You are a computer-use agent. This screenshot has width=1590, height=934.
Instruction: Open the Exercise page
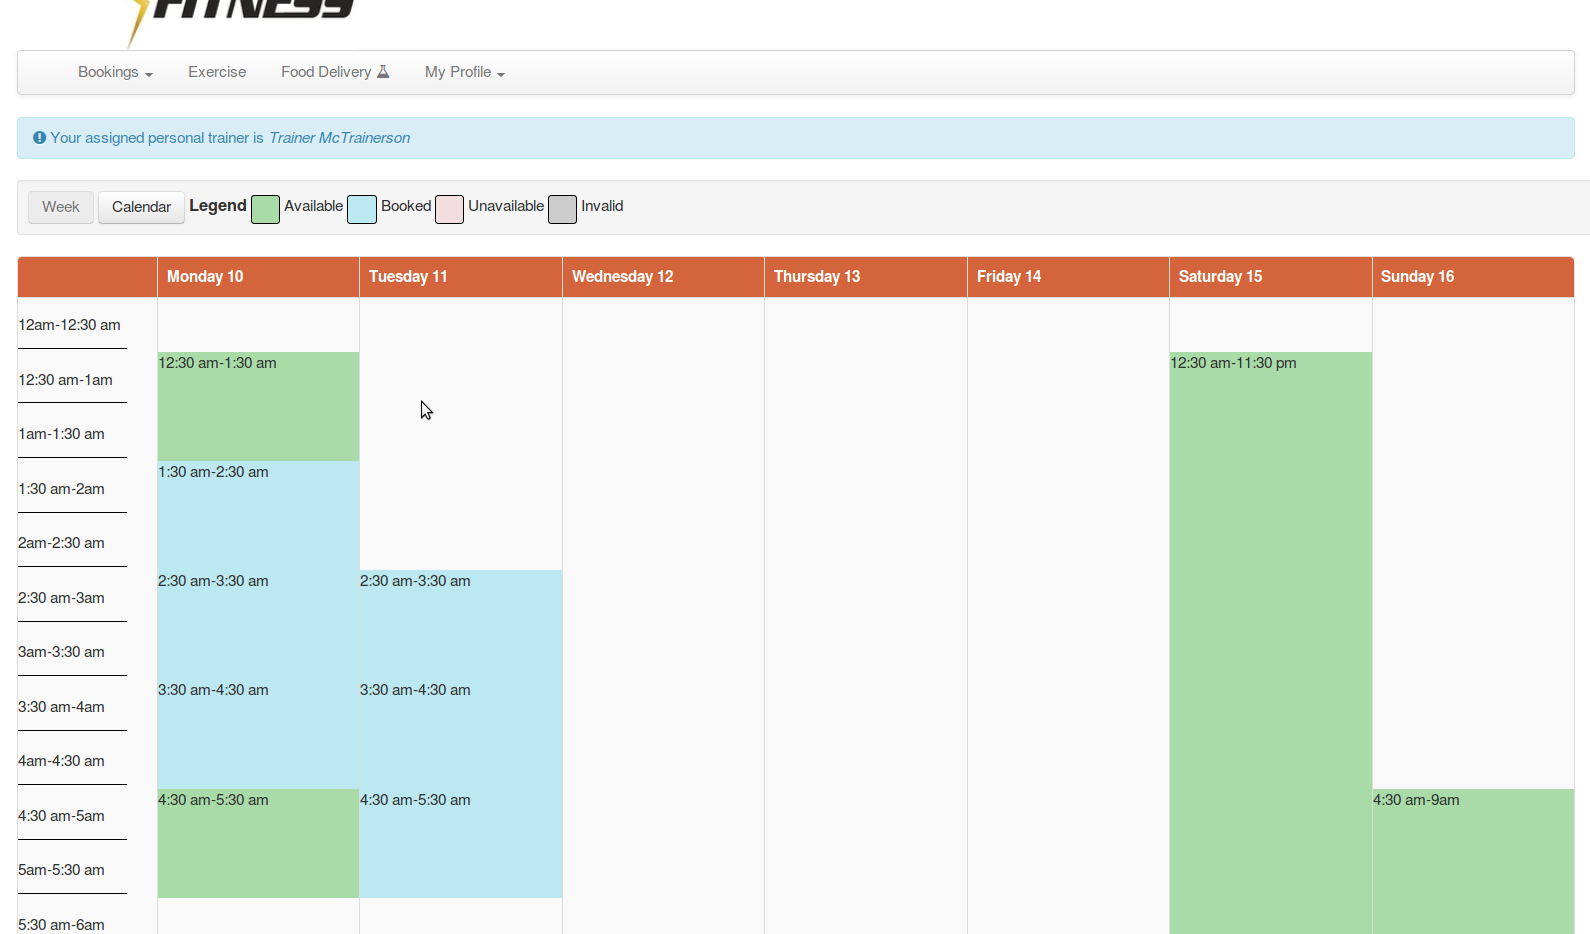217,72
